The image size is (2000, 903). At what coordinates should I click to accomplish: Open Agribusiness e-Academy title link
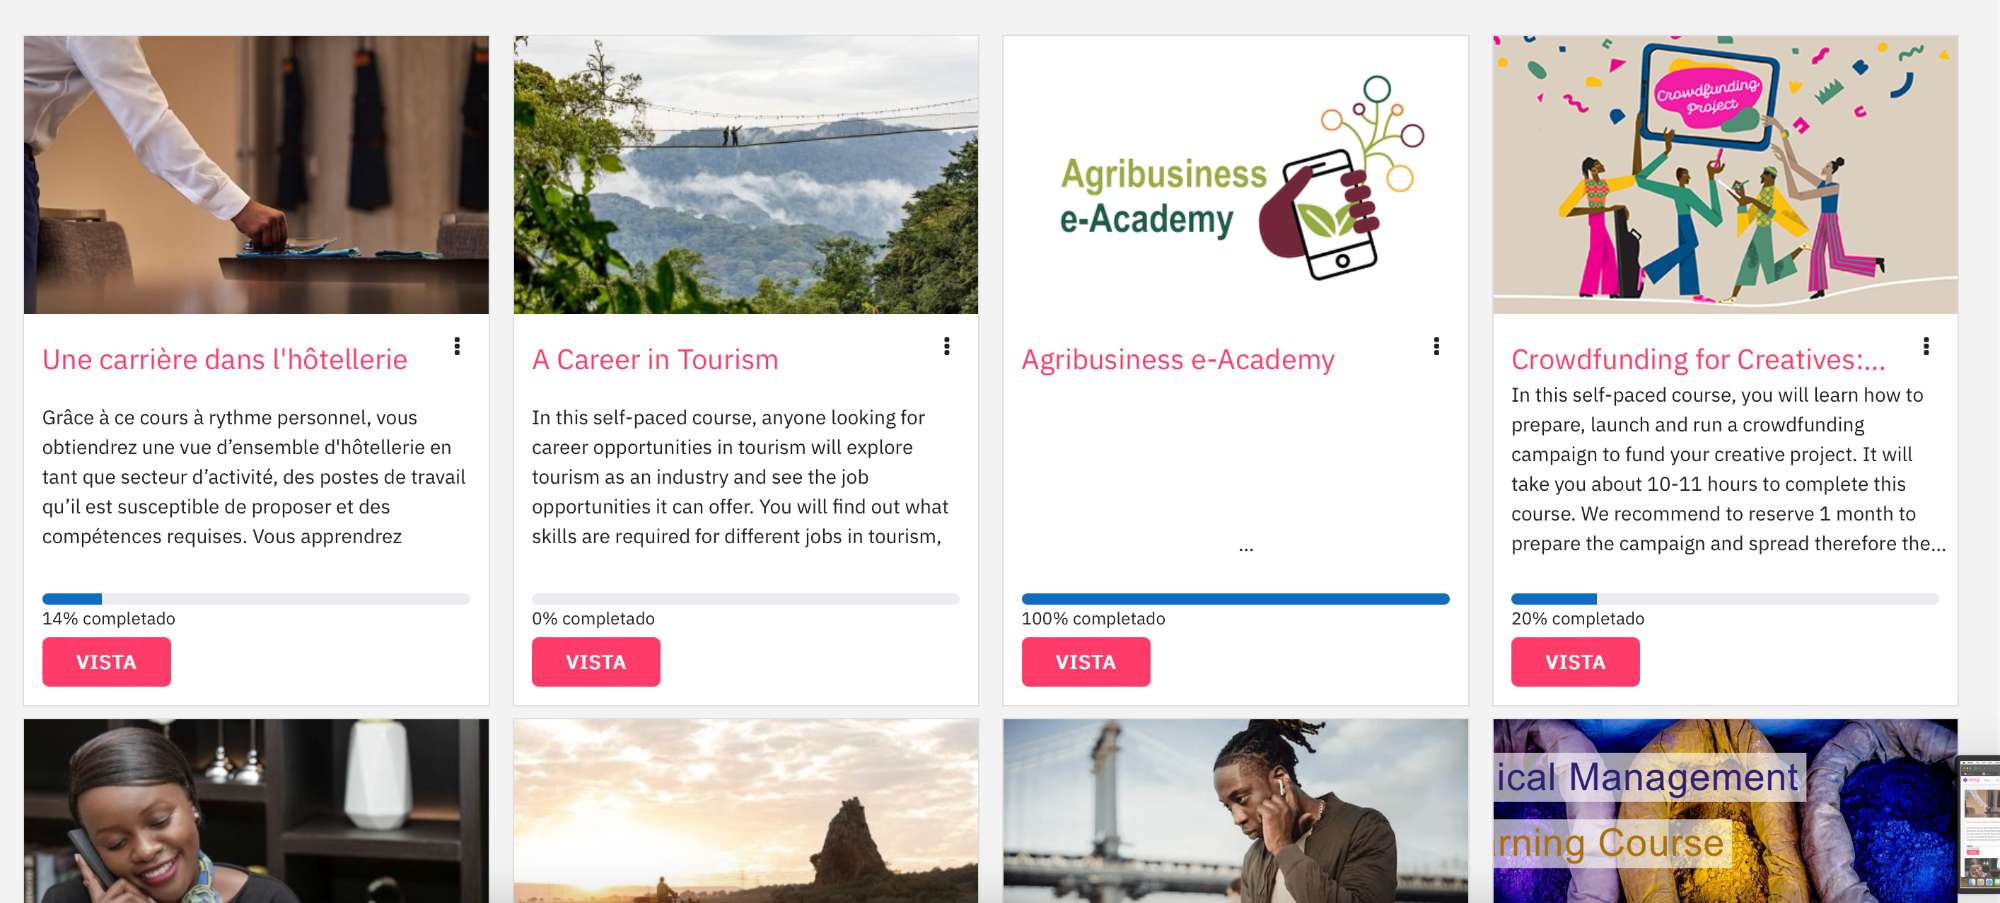click(1178, 360)
